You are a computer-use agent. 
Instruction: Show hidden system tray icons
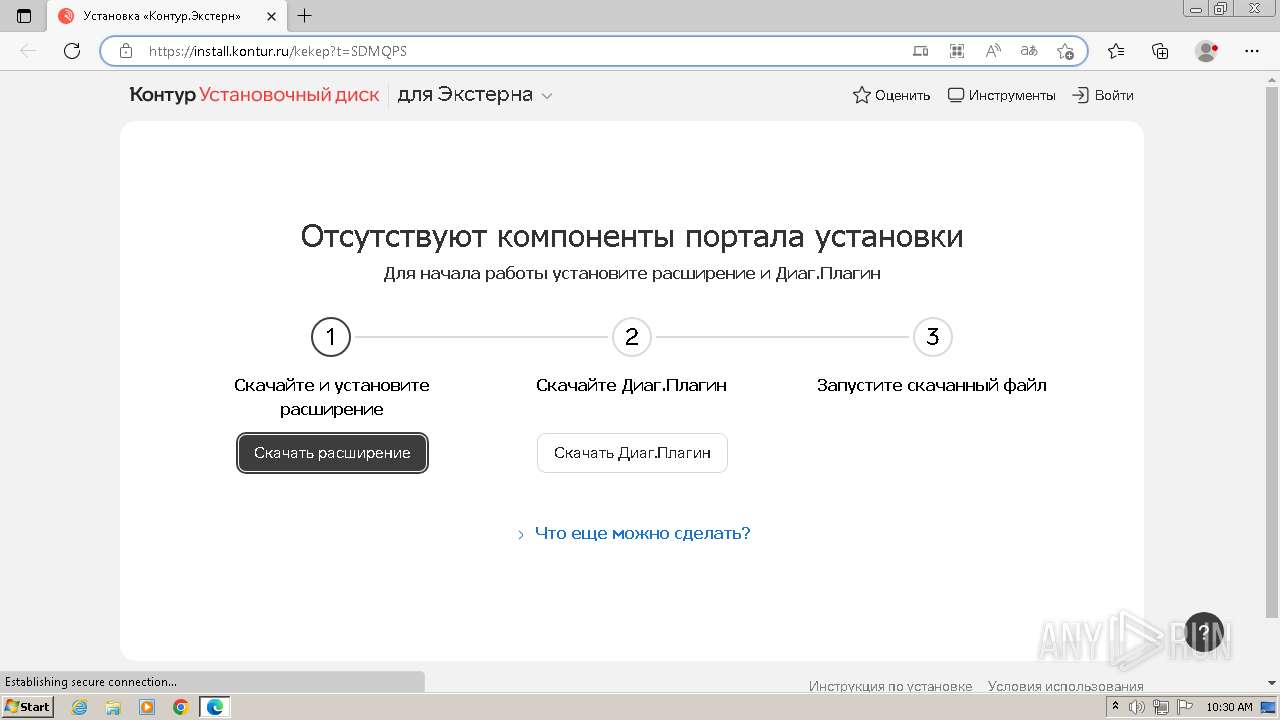[1115, 707]
